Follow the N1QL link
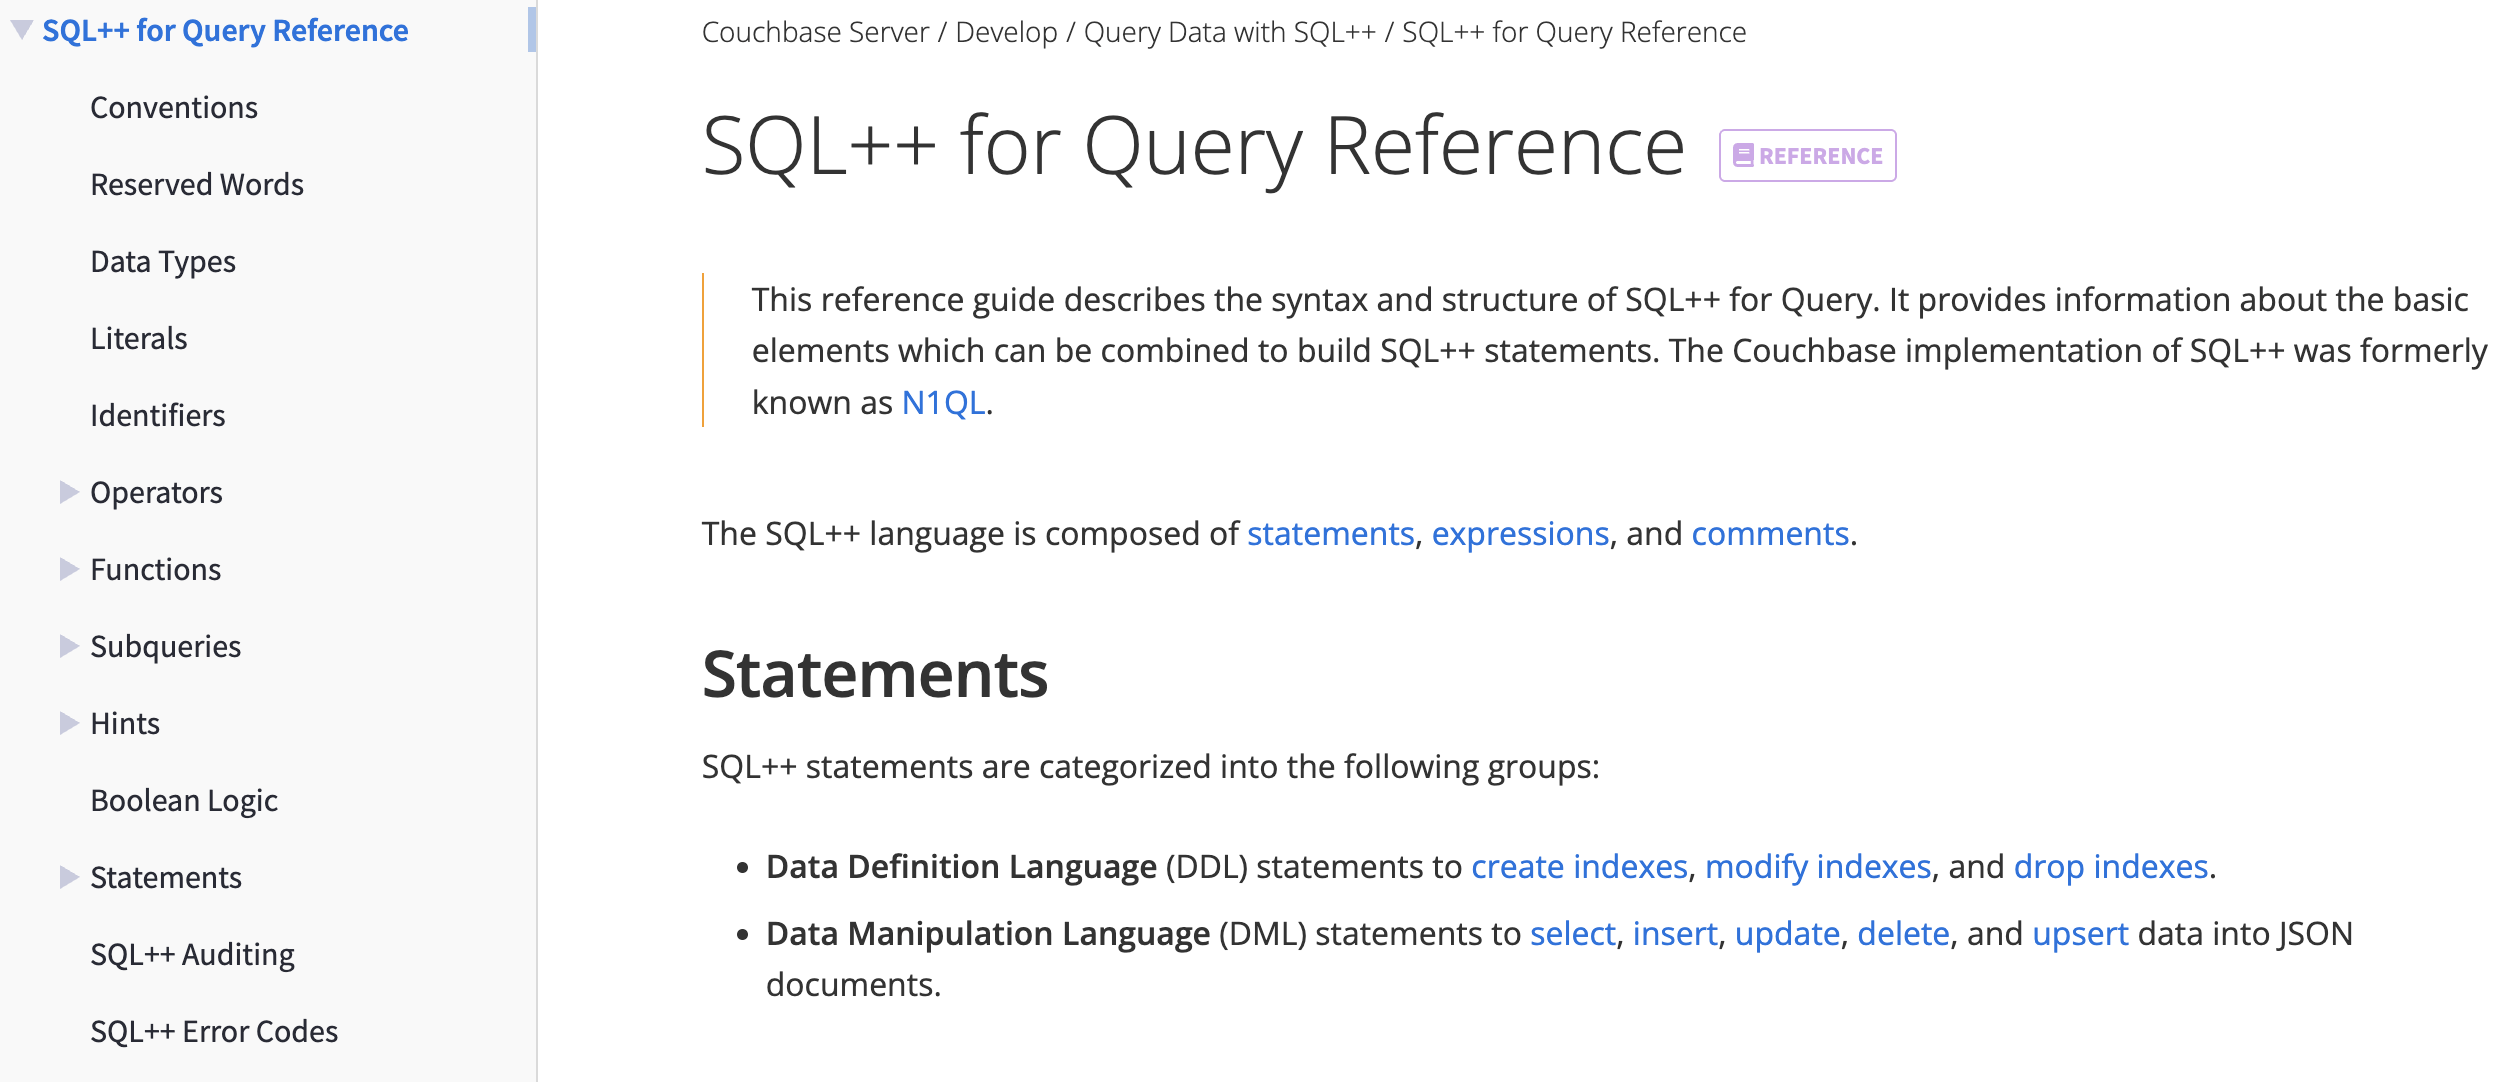 (x=944, y=403)
